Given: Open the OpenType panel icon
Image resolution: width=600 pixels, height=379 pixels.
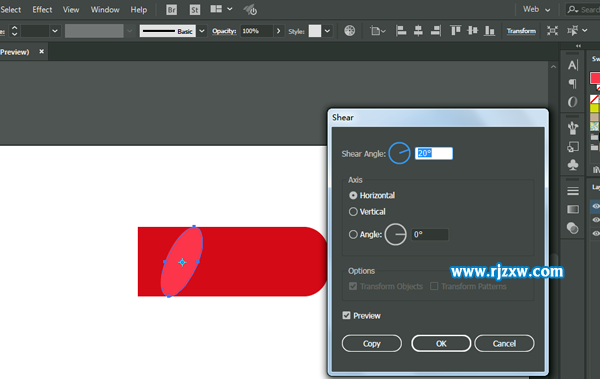Looking at the screenshot, I should [x=573, y=102].
